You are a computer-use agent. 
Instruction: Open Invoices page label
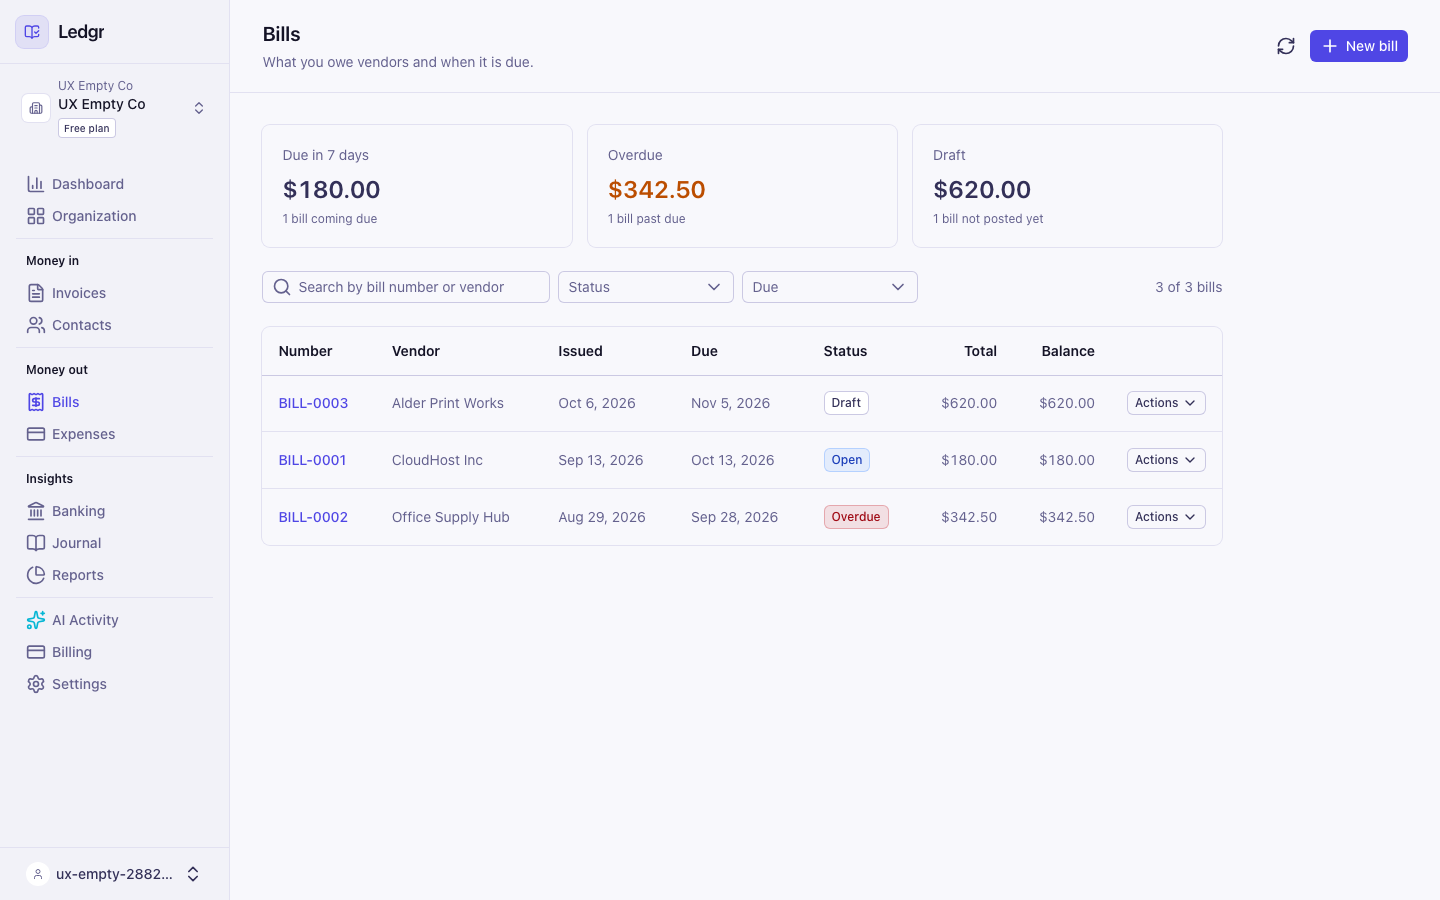click(79, 293)
